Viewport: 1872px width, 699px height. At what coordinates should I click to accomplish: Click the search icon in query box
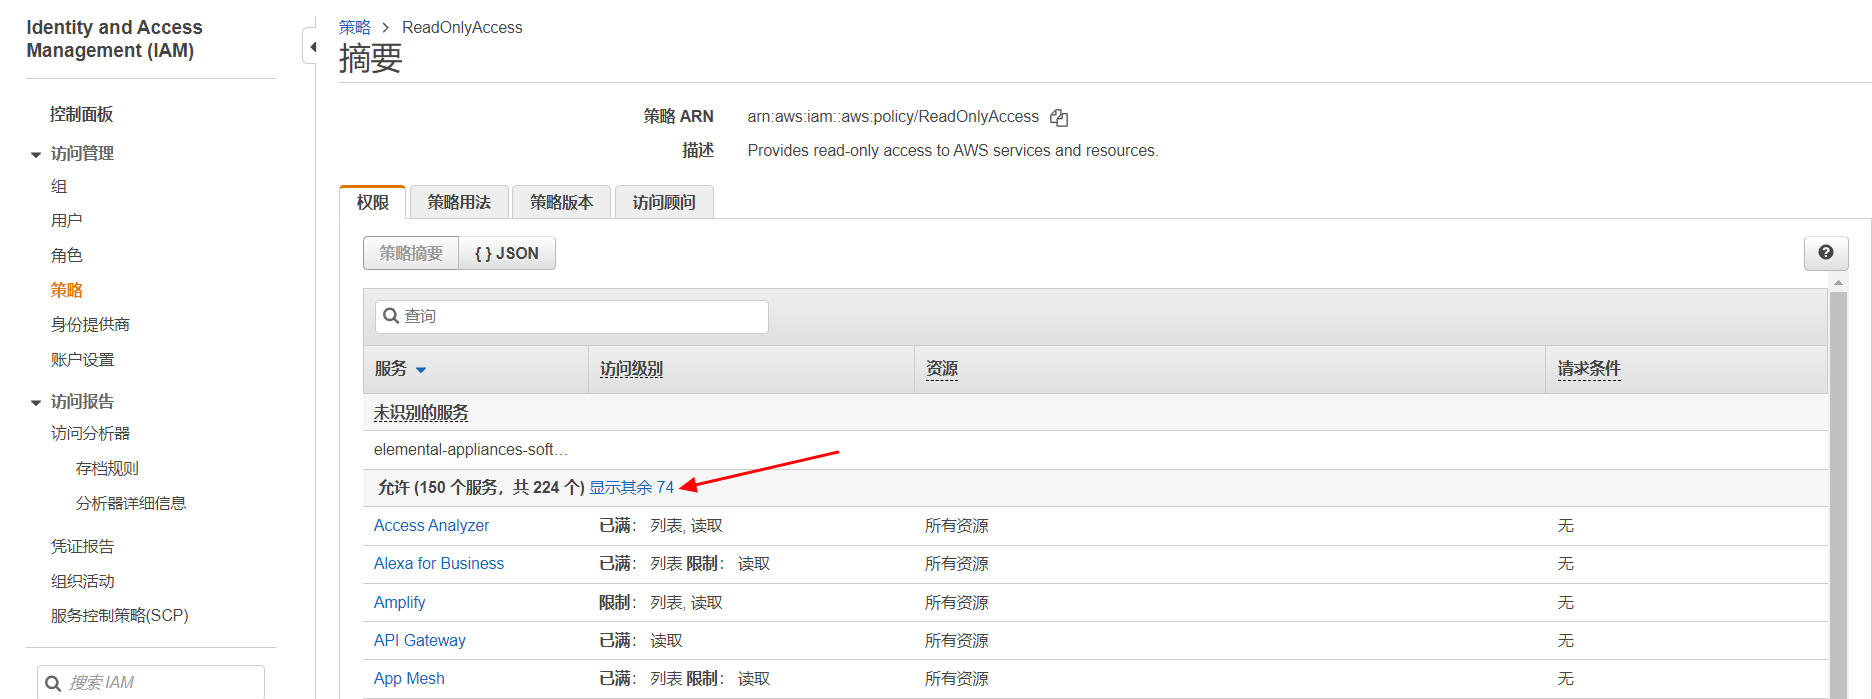pyautogui.click(x=391, y=316)
